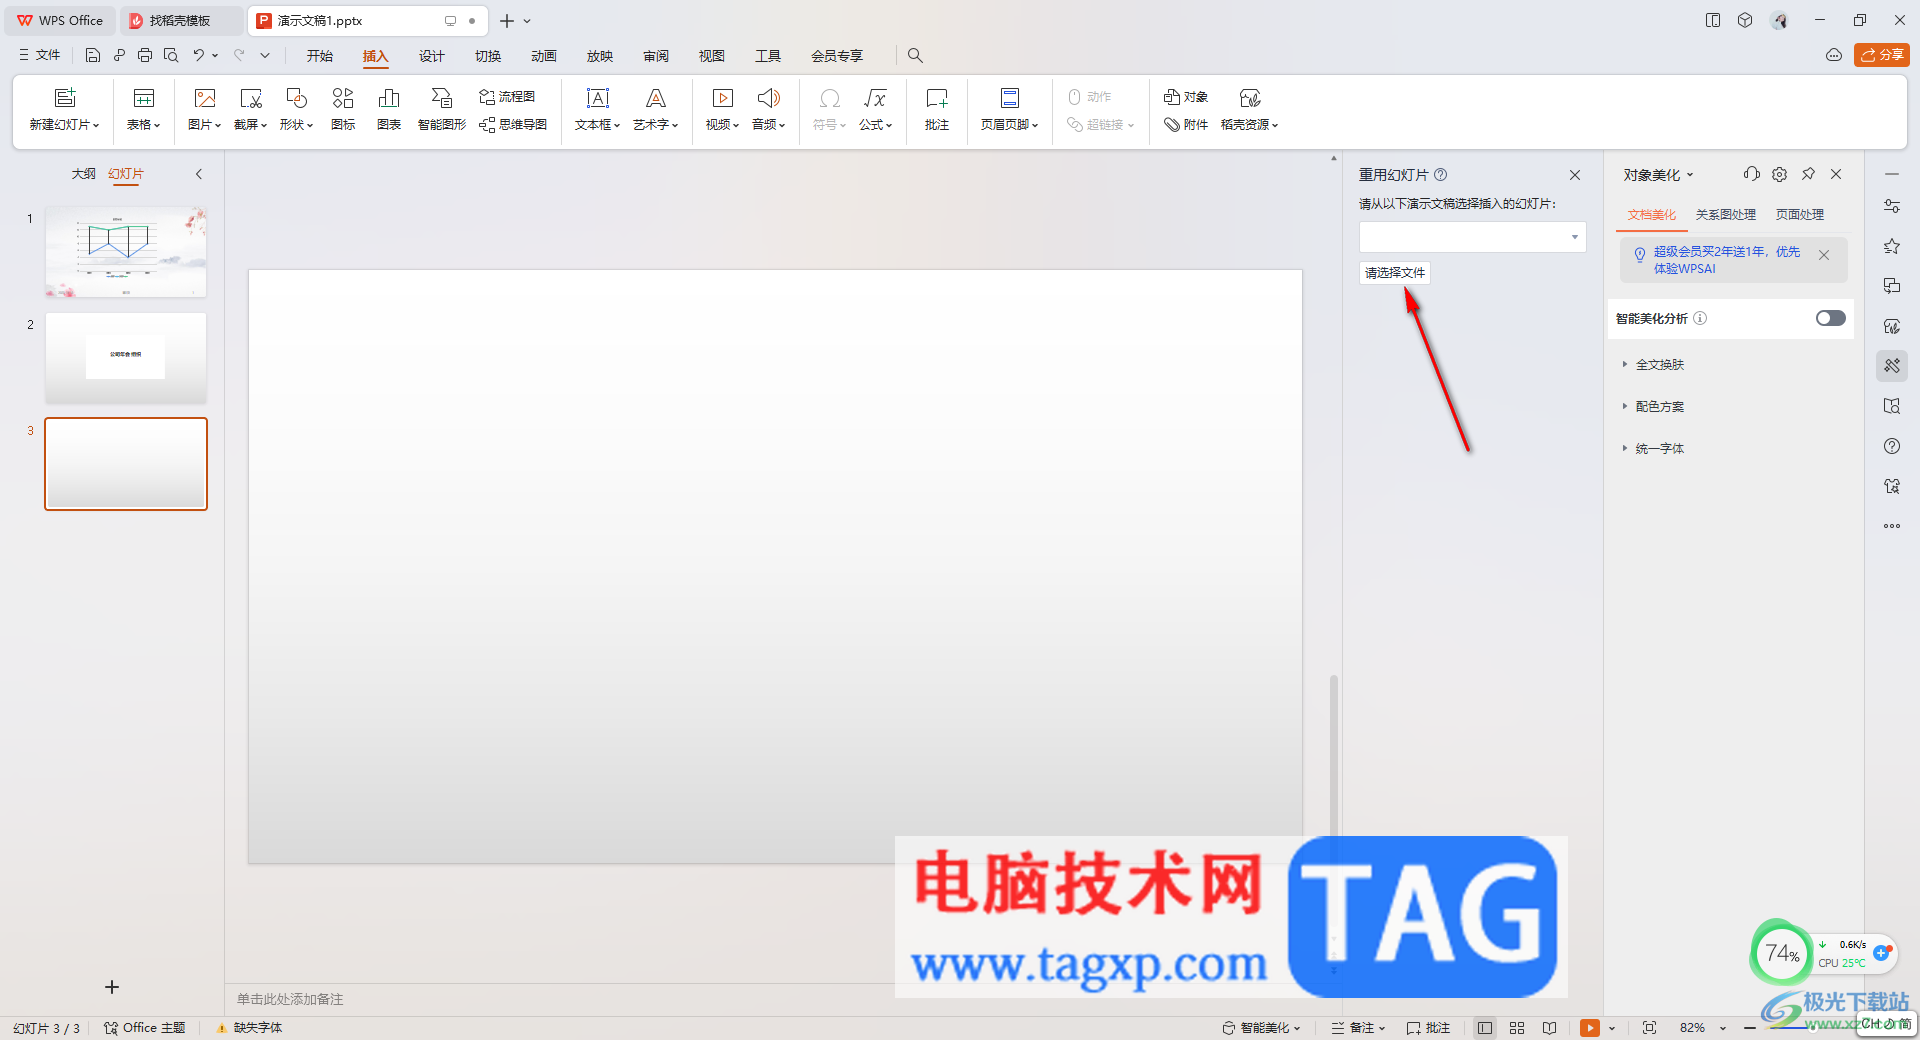1920x1040 pixels.
Task: Click the help icon beside 重用幻灯片
Action: [1441, 174]
